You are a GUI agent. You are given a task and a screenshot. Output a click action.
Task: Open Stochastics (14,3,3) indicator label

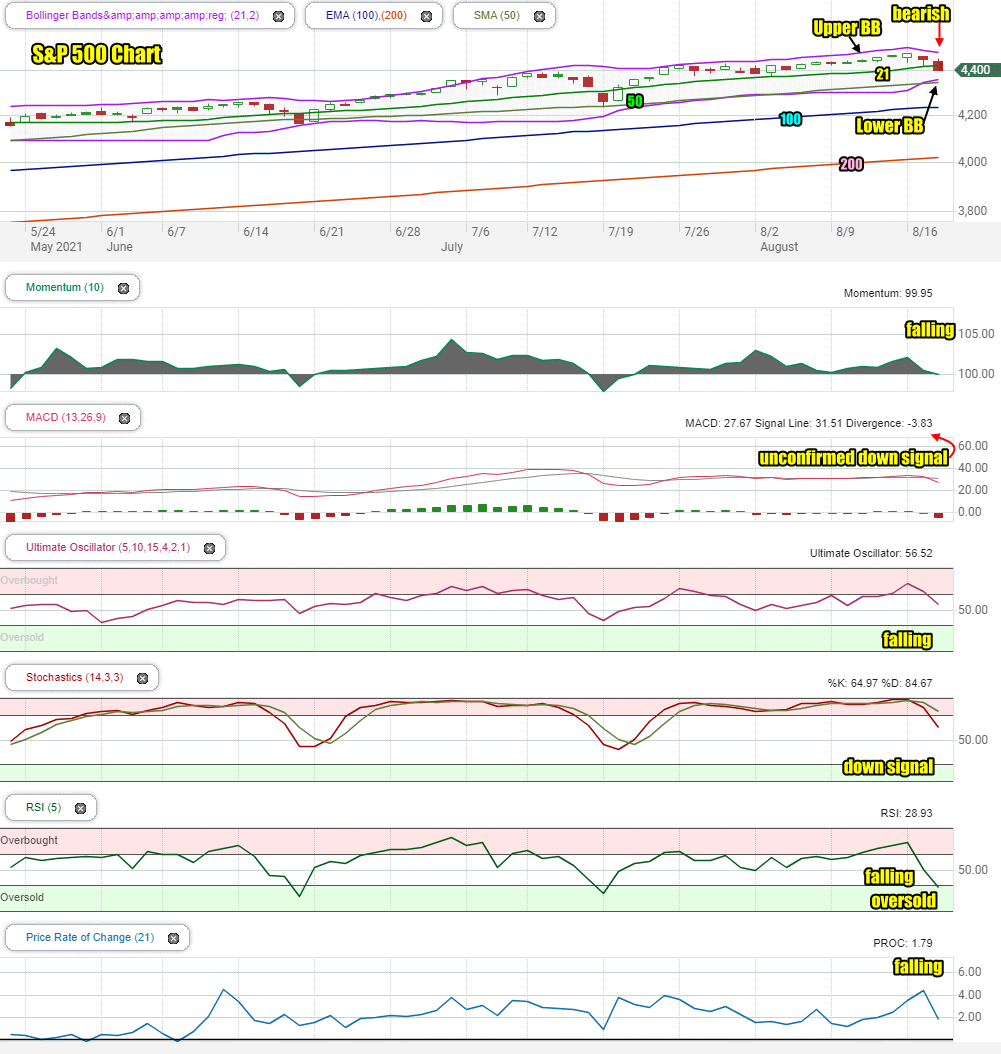pyautogui.click(x=75, y=677)
